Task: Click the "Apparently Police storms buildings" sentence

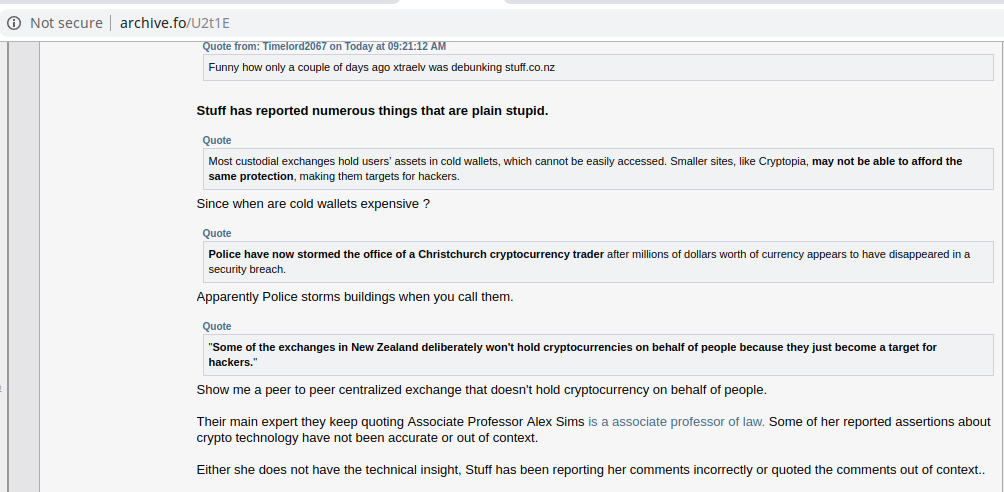Action: 355,297
